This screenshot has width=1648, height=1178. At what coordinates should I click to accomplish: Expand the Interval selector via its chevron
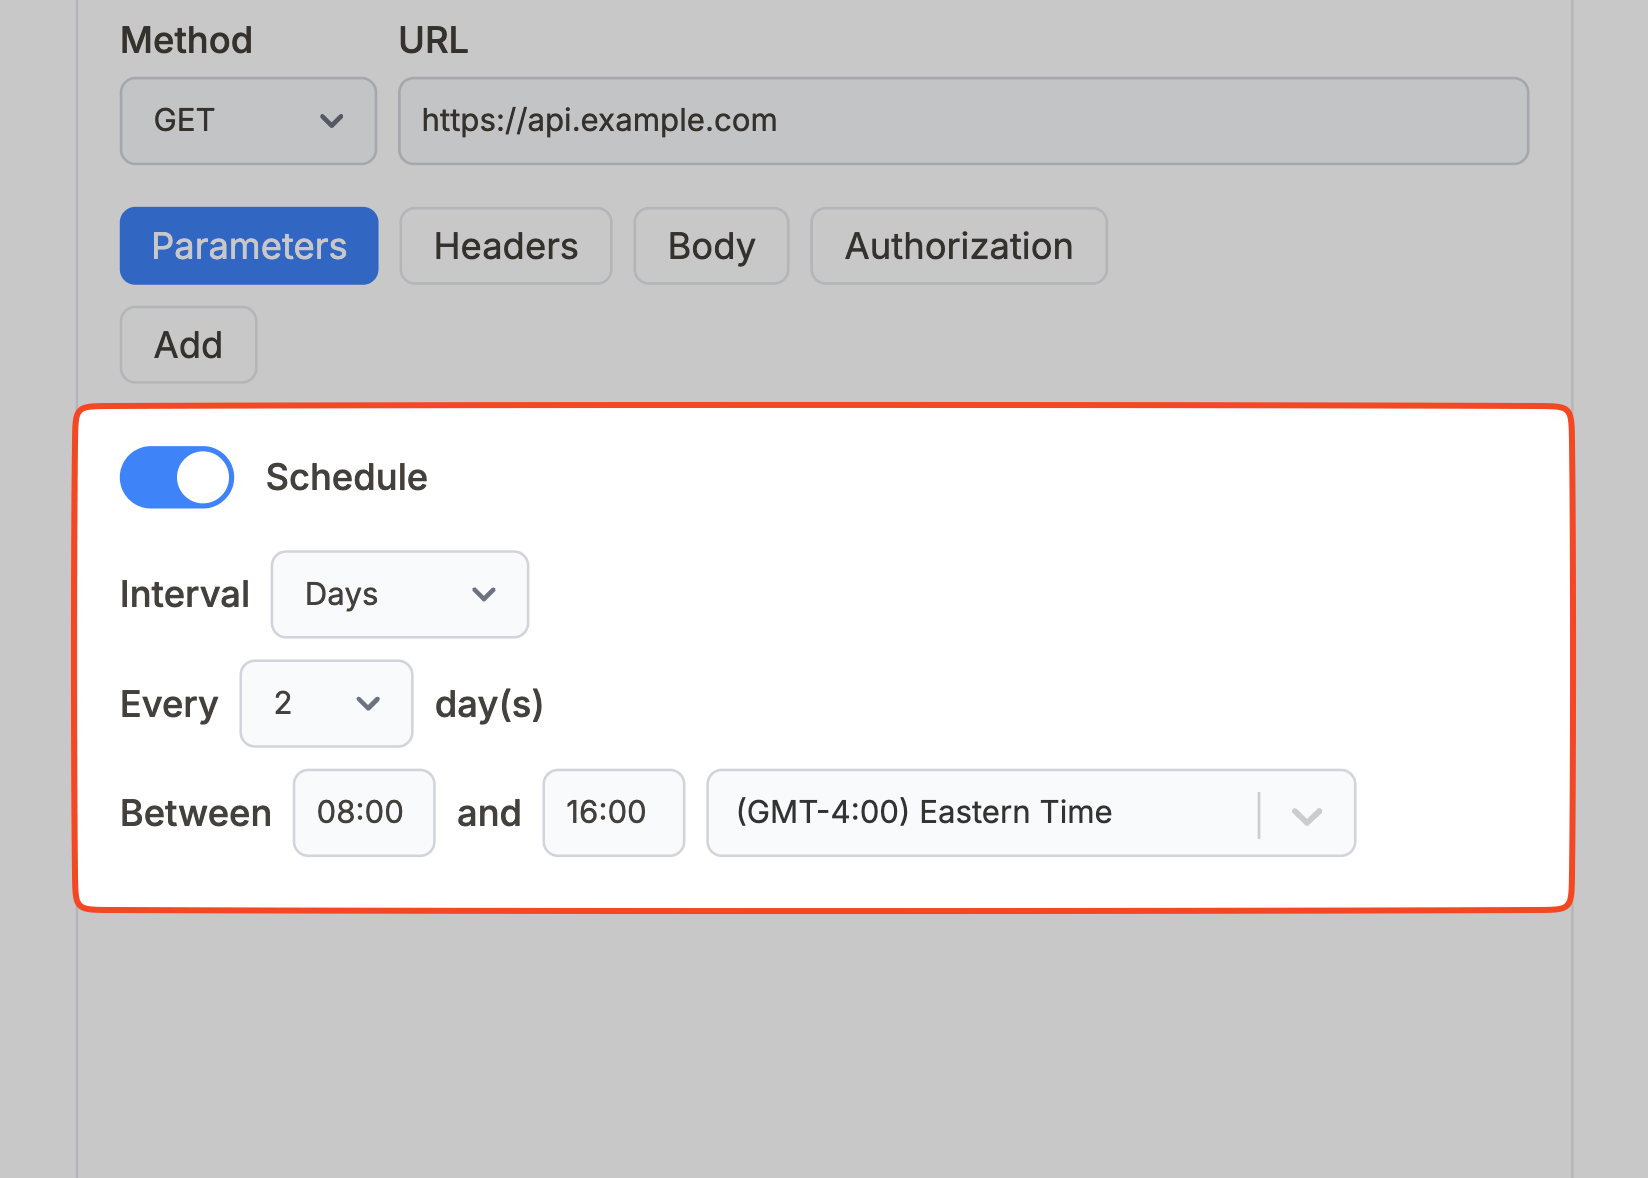[x=484, y=594]
